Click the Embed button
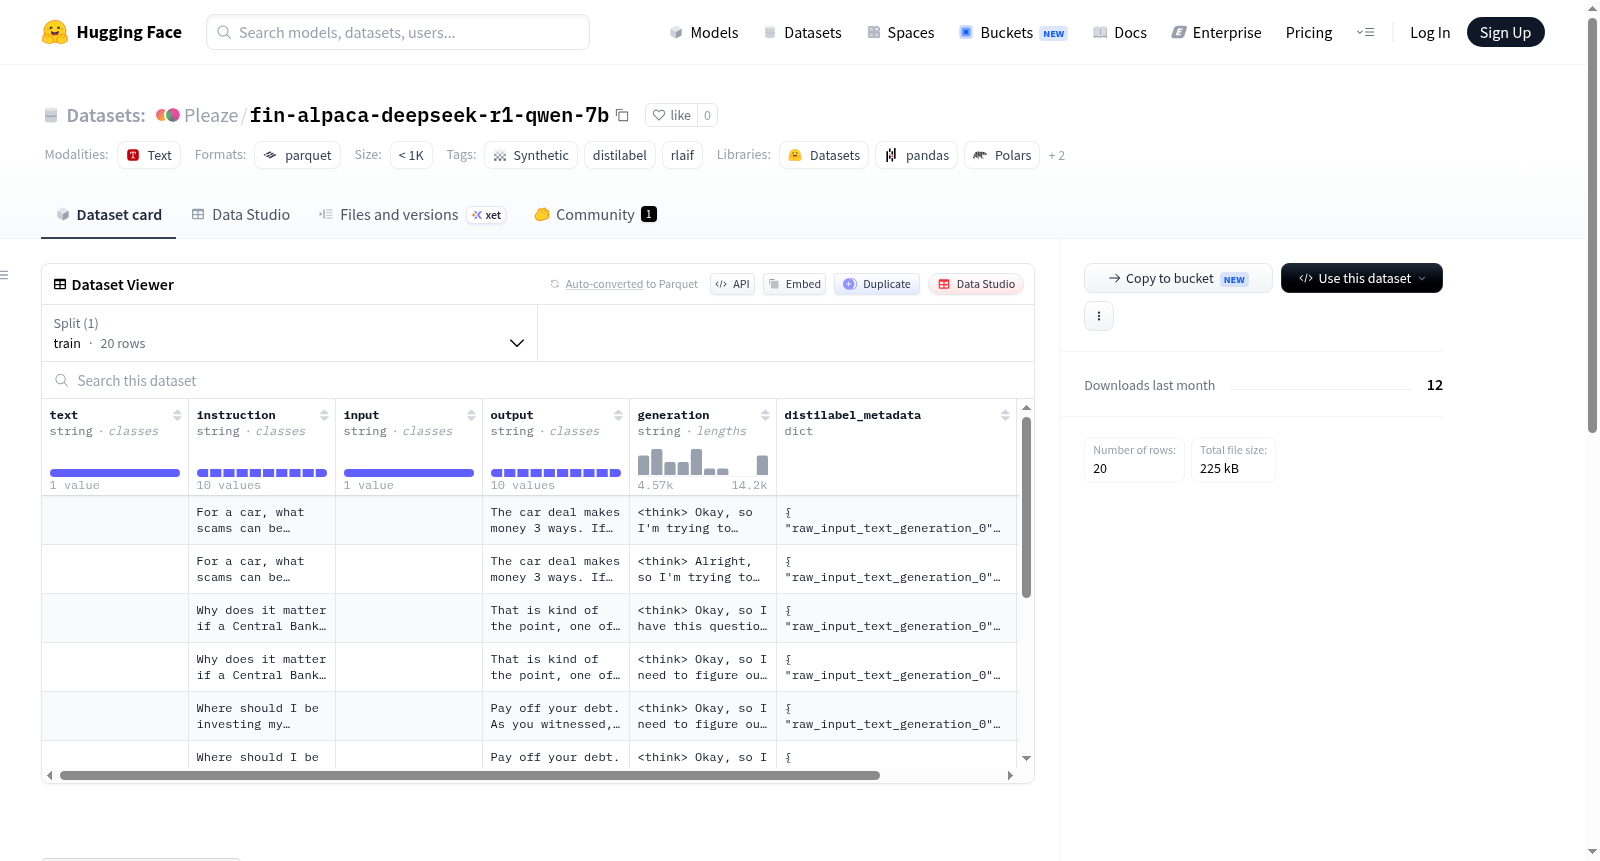The image size is (1600, 861). click(x=794, y=284)
